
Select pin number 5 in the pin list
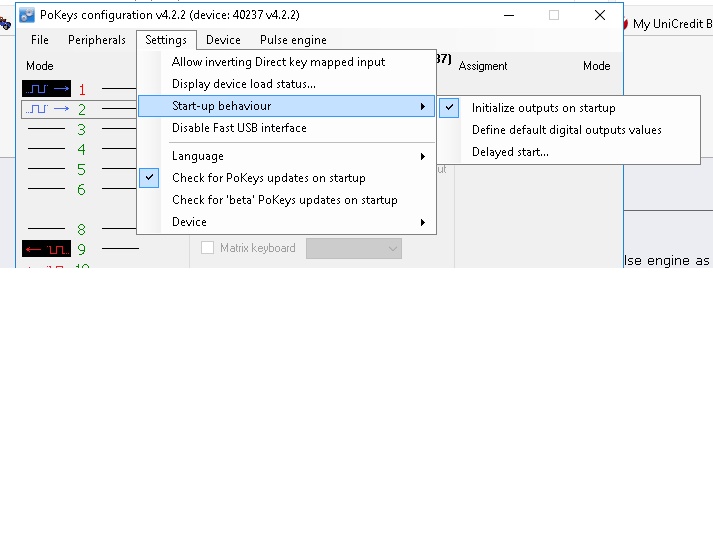coord(81,169)
